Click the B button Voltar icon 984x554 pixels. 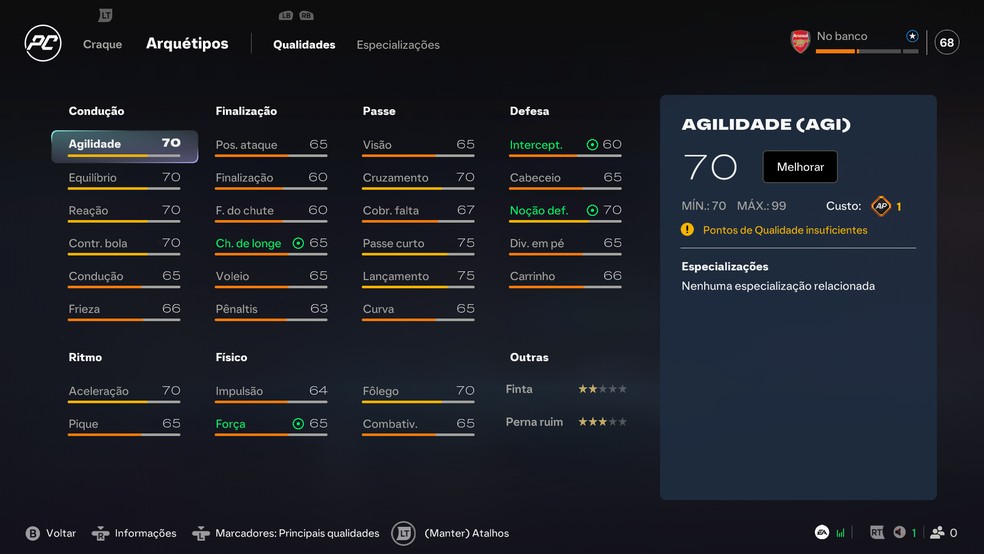tap(33, 533)
